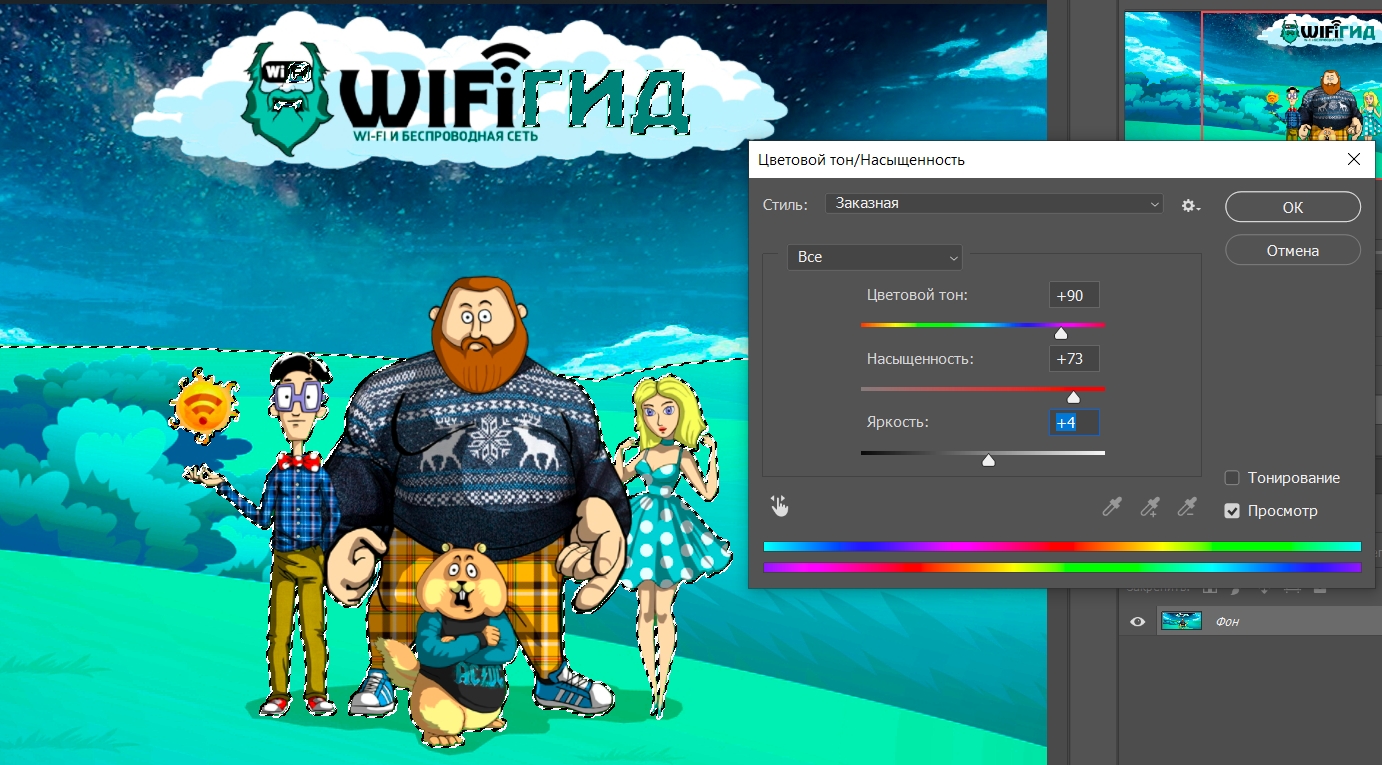Close the Цветовой тон/Насыщенность dialog
The height and width of the screenshot is (765, 1382).
point(1354,159)
